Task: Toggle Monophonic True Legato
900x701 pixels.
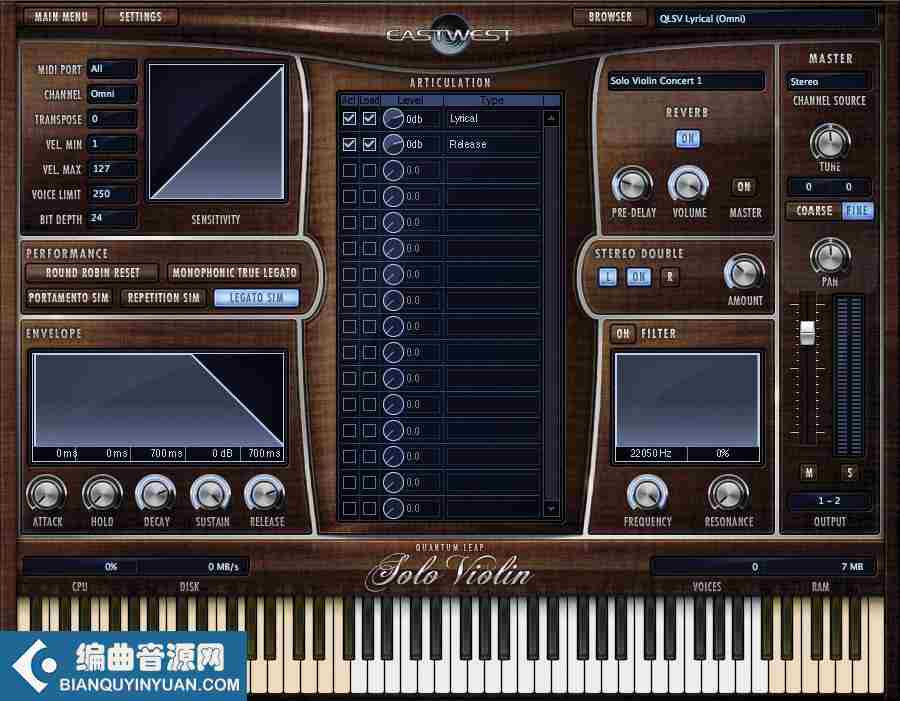Action: click(234, 272)
